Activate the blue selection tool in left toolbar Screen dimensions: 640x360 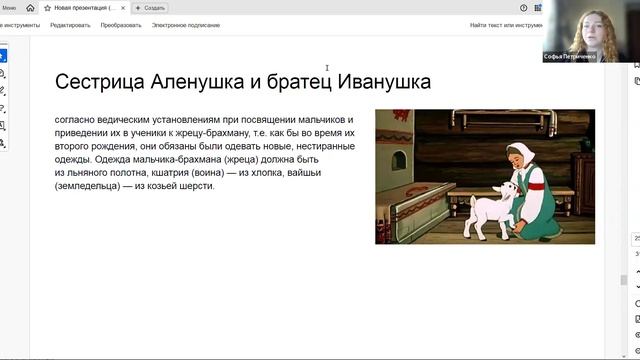coord(3,56)
